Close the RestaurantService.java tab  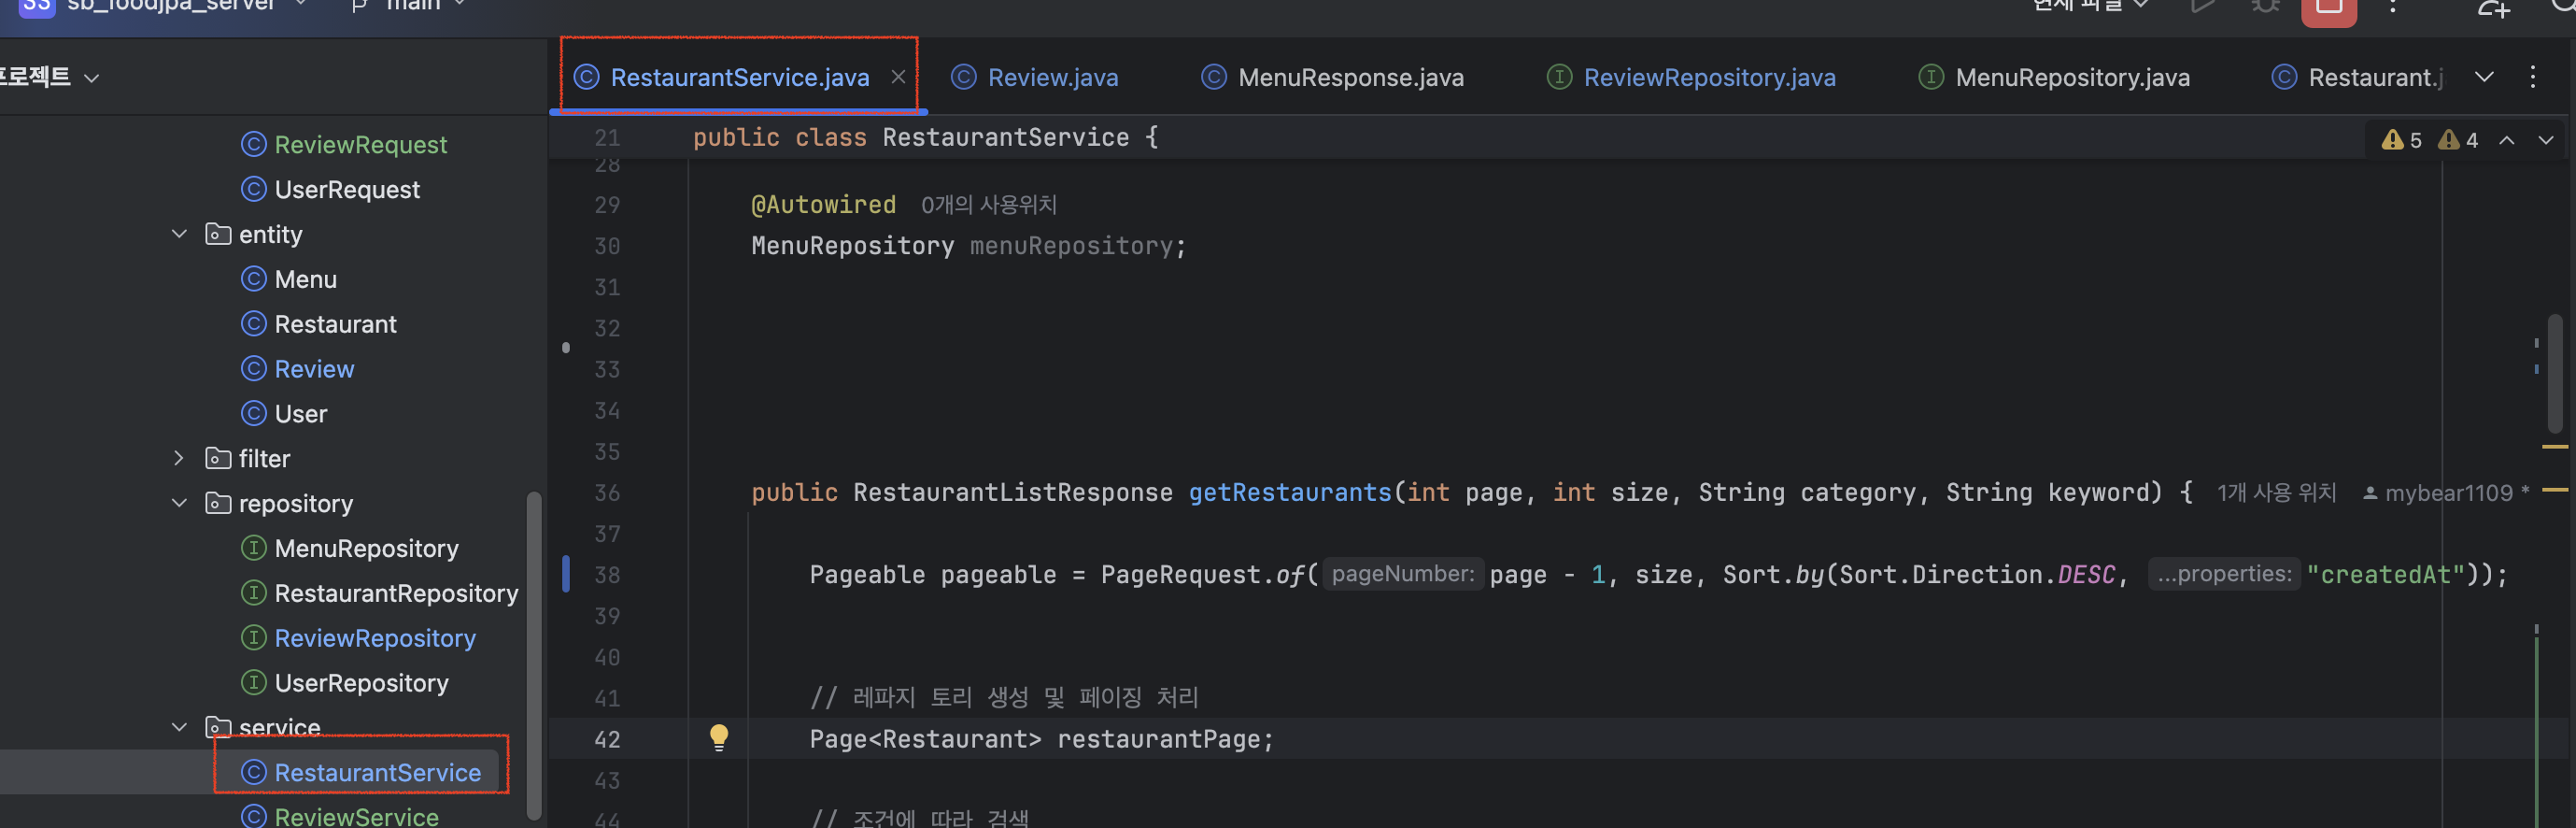[898, 77]
